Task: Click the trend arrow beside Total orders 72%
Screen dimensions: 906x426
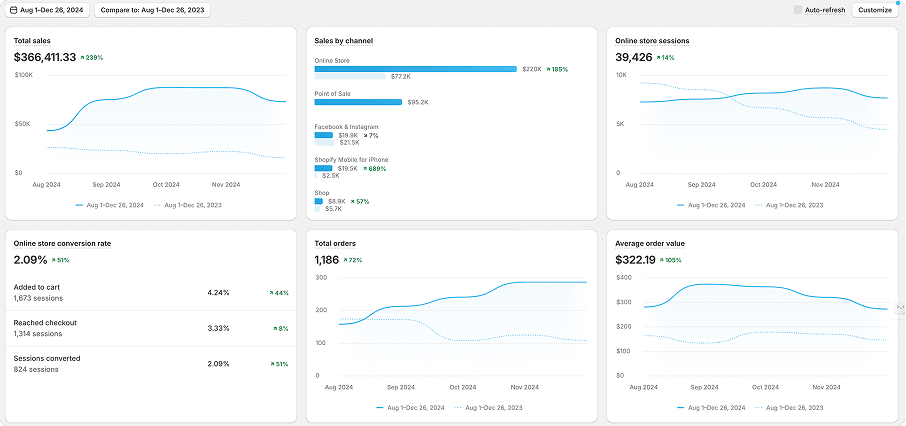Action: click(x=346, y=260)
